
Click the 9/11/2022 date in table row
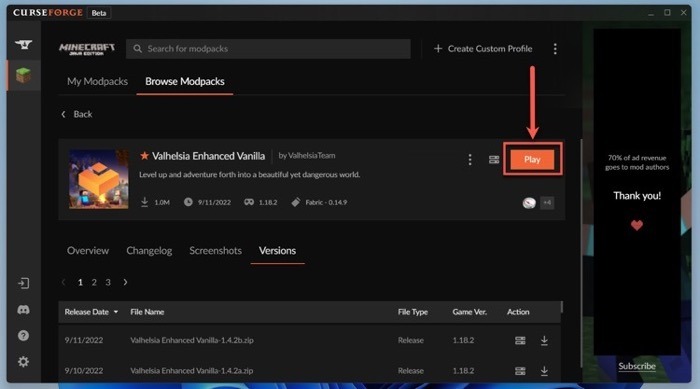(83, 340)
